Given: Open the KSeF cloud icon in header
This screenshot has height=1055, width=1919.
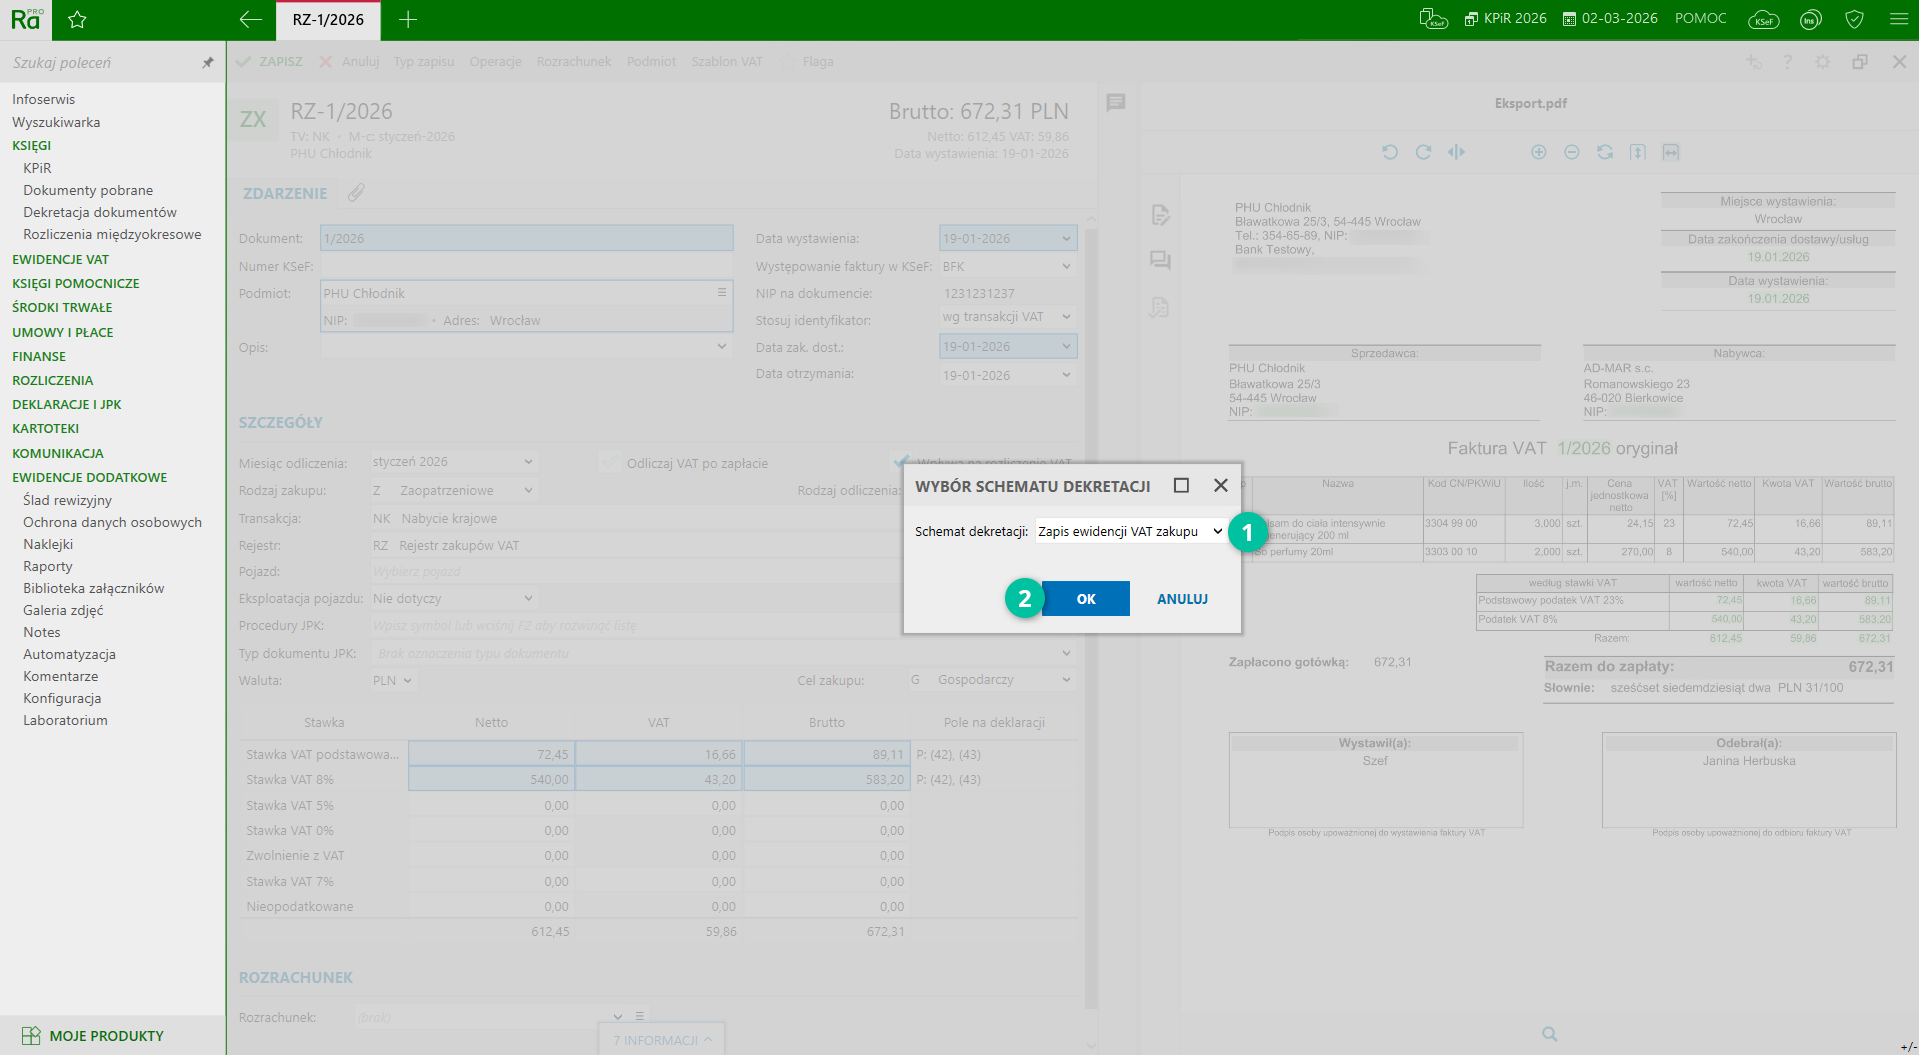Looking at the screenshot, I should click(x=1763, y=20).
